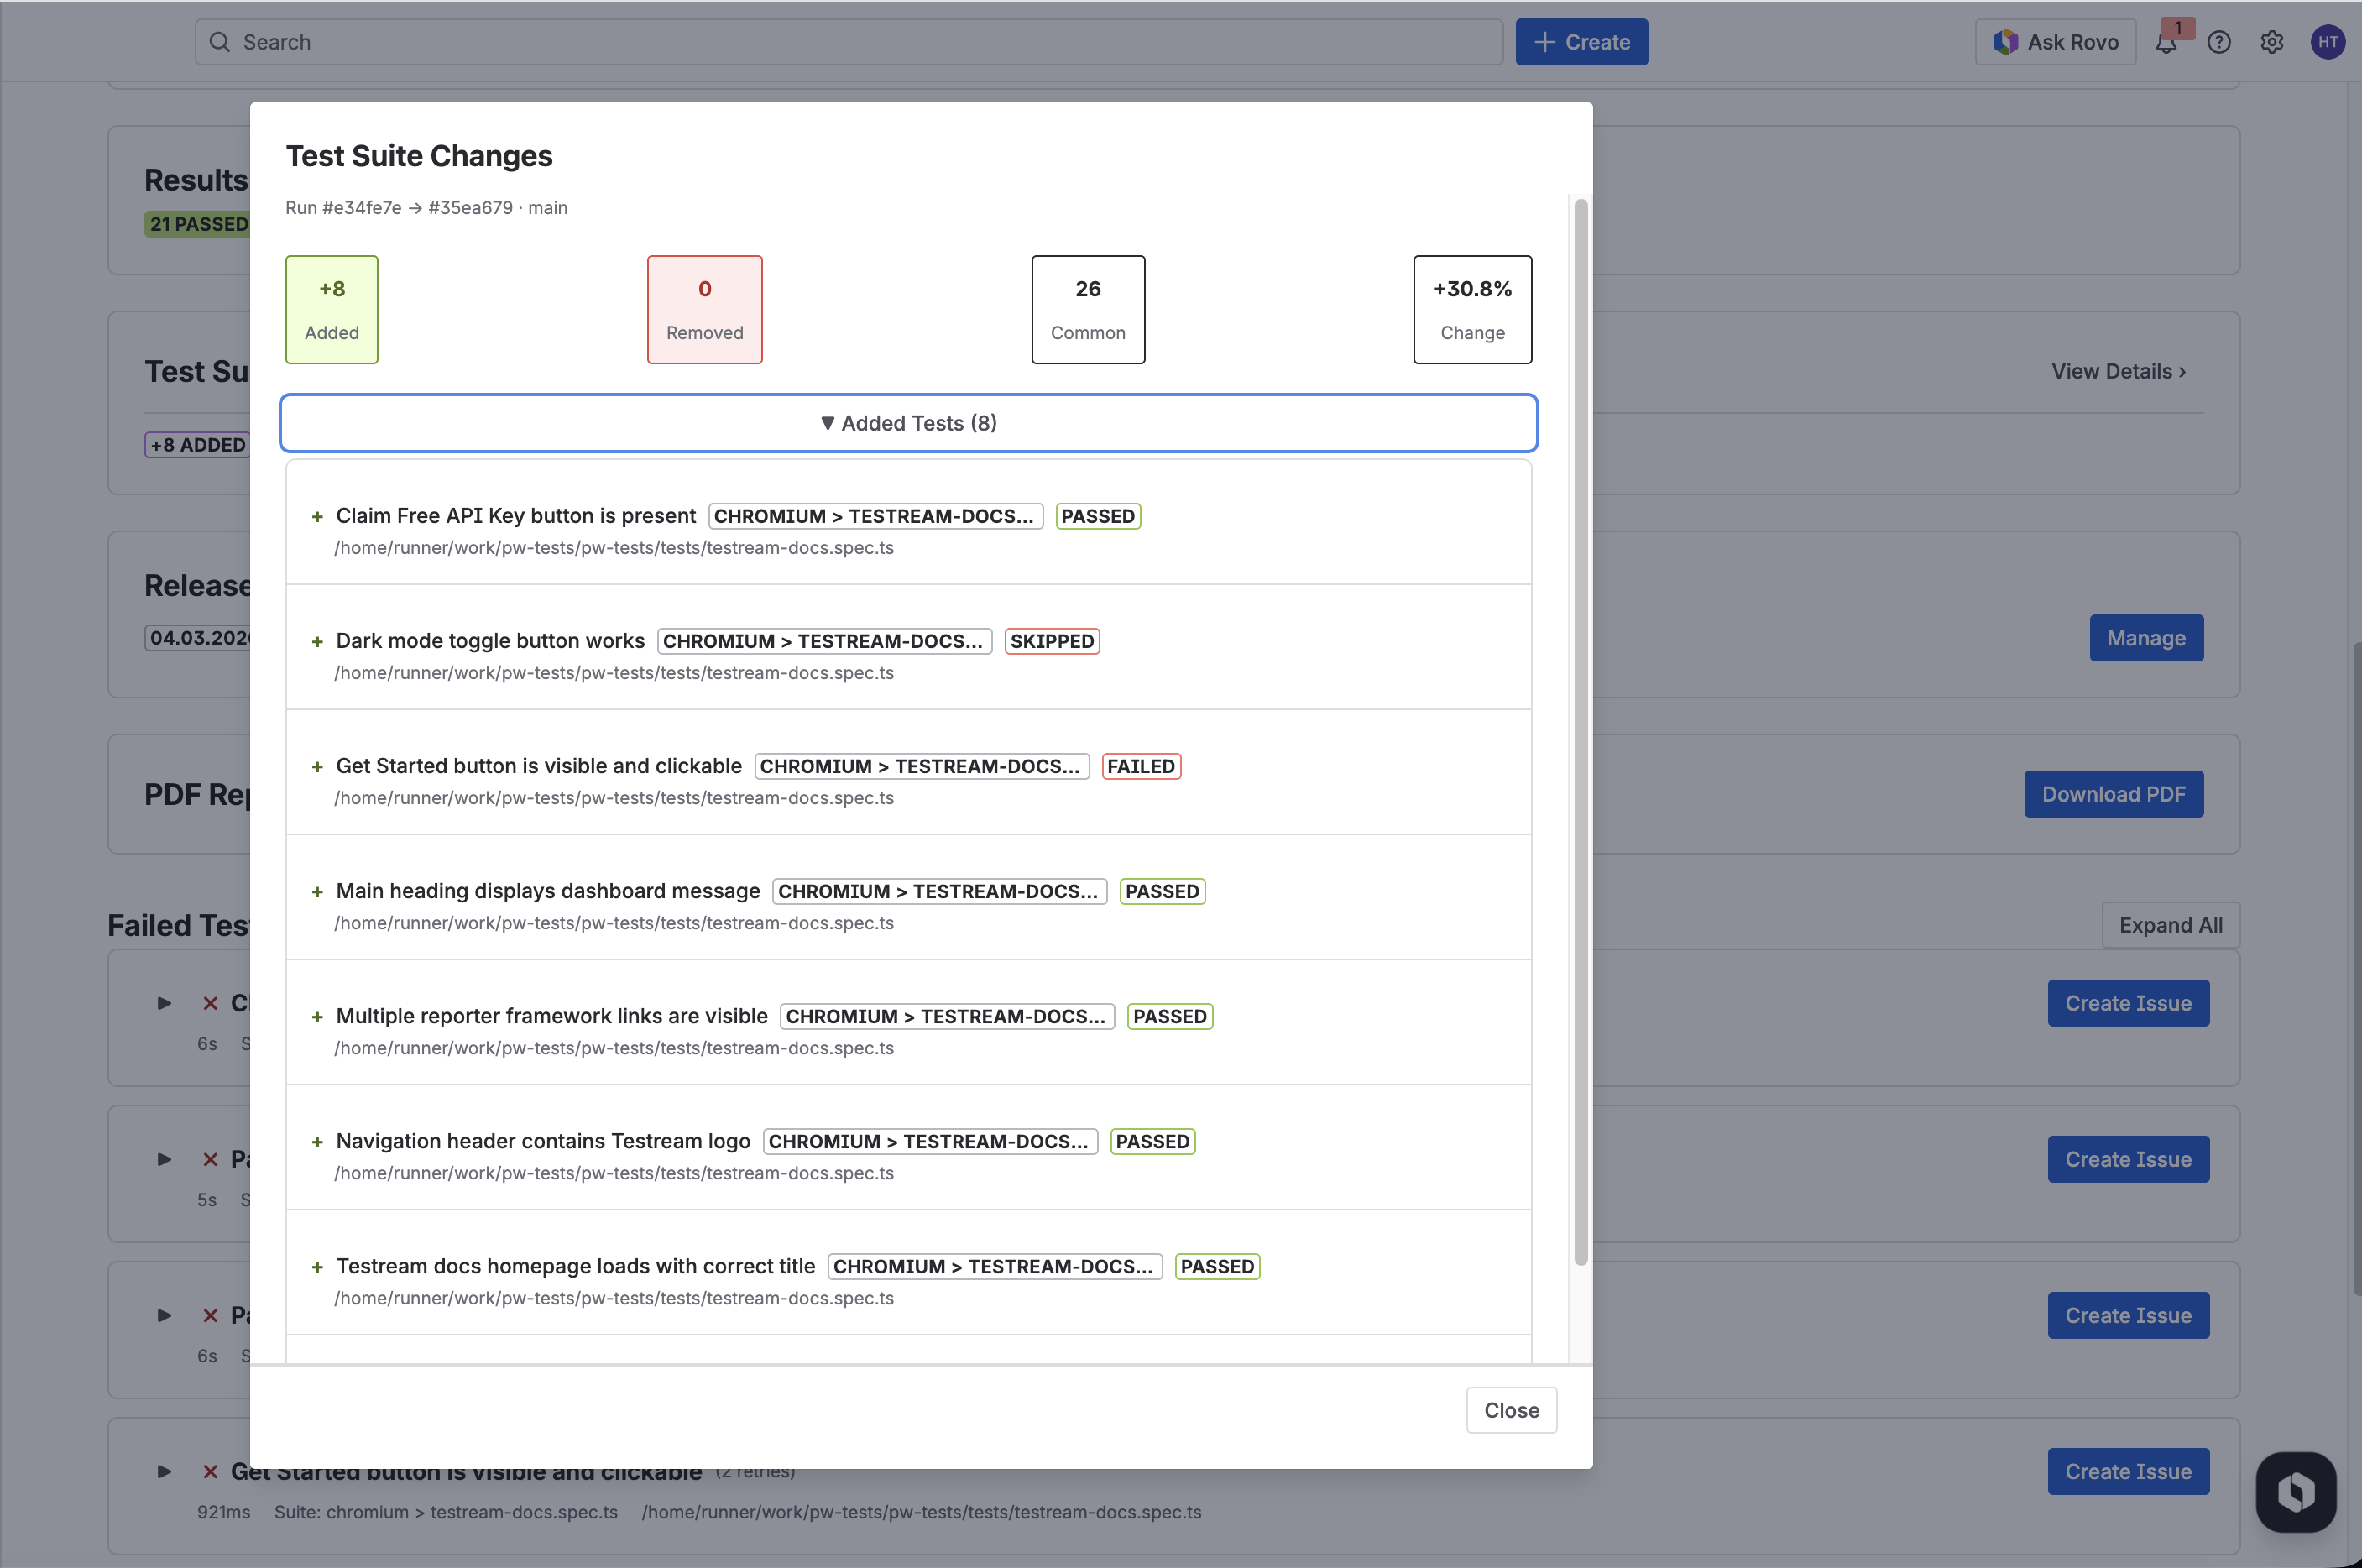
Task: Click the plus icon beside Main heading displays test
Action: (x=317, y=892)
